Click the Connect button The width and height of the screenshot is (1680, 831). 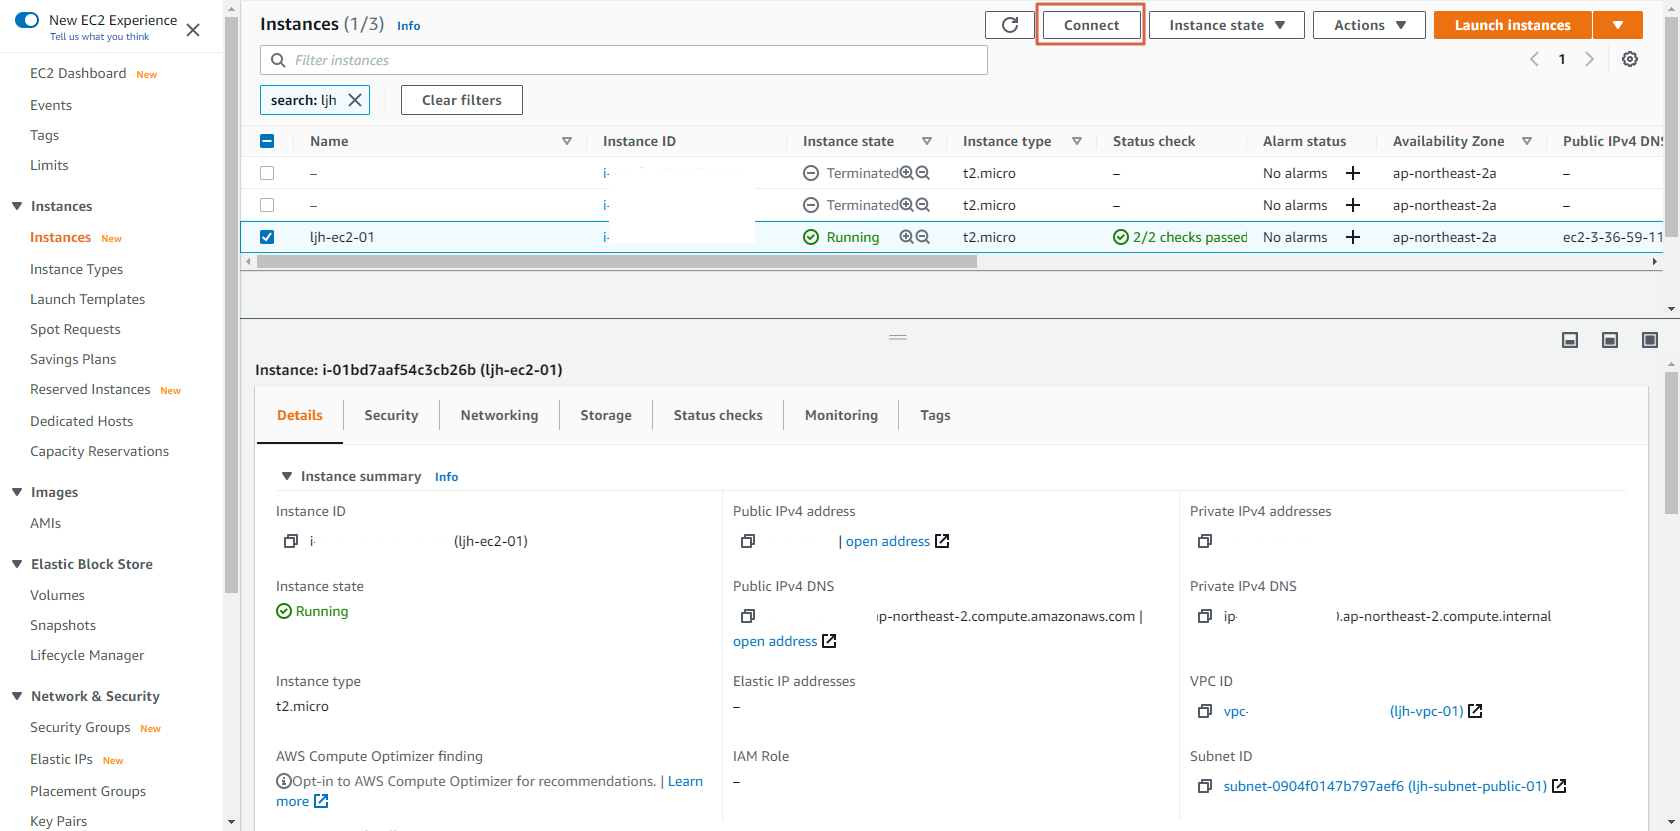(x=1091, y=25)
